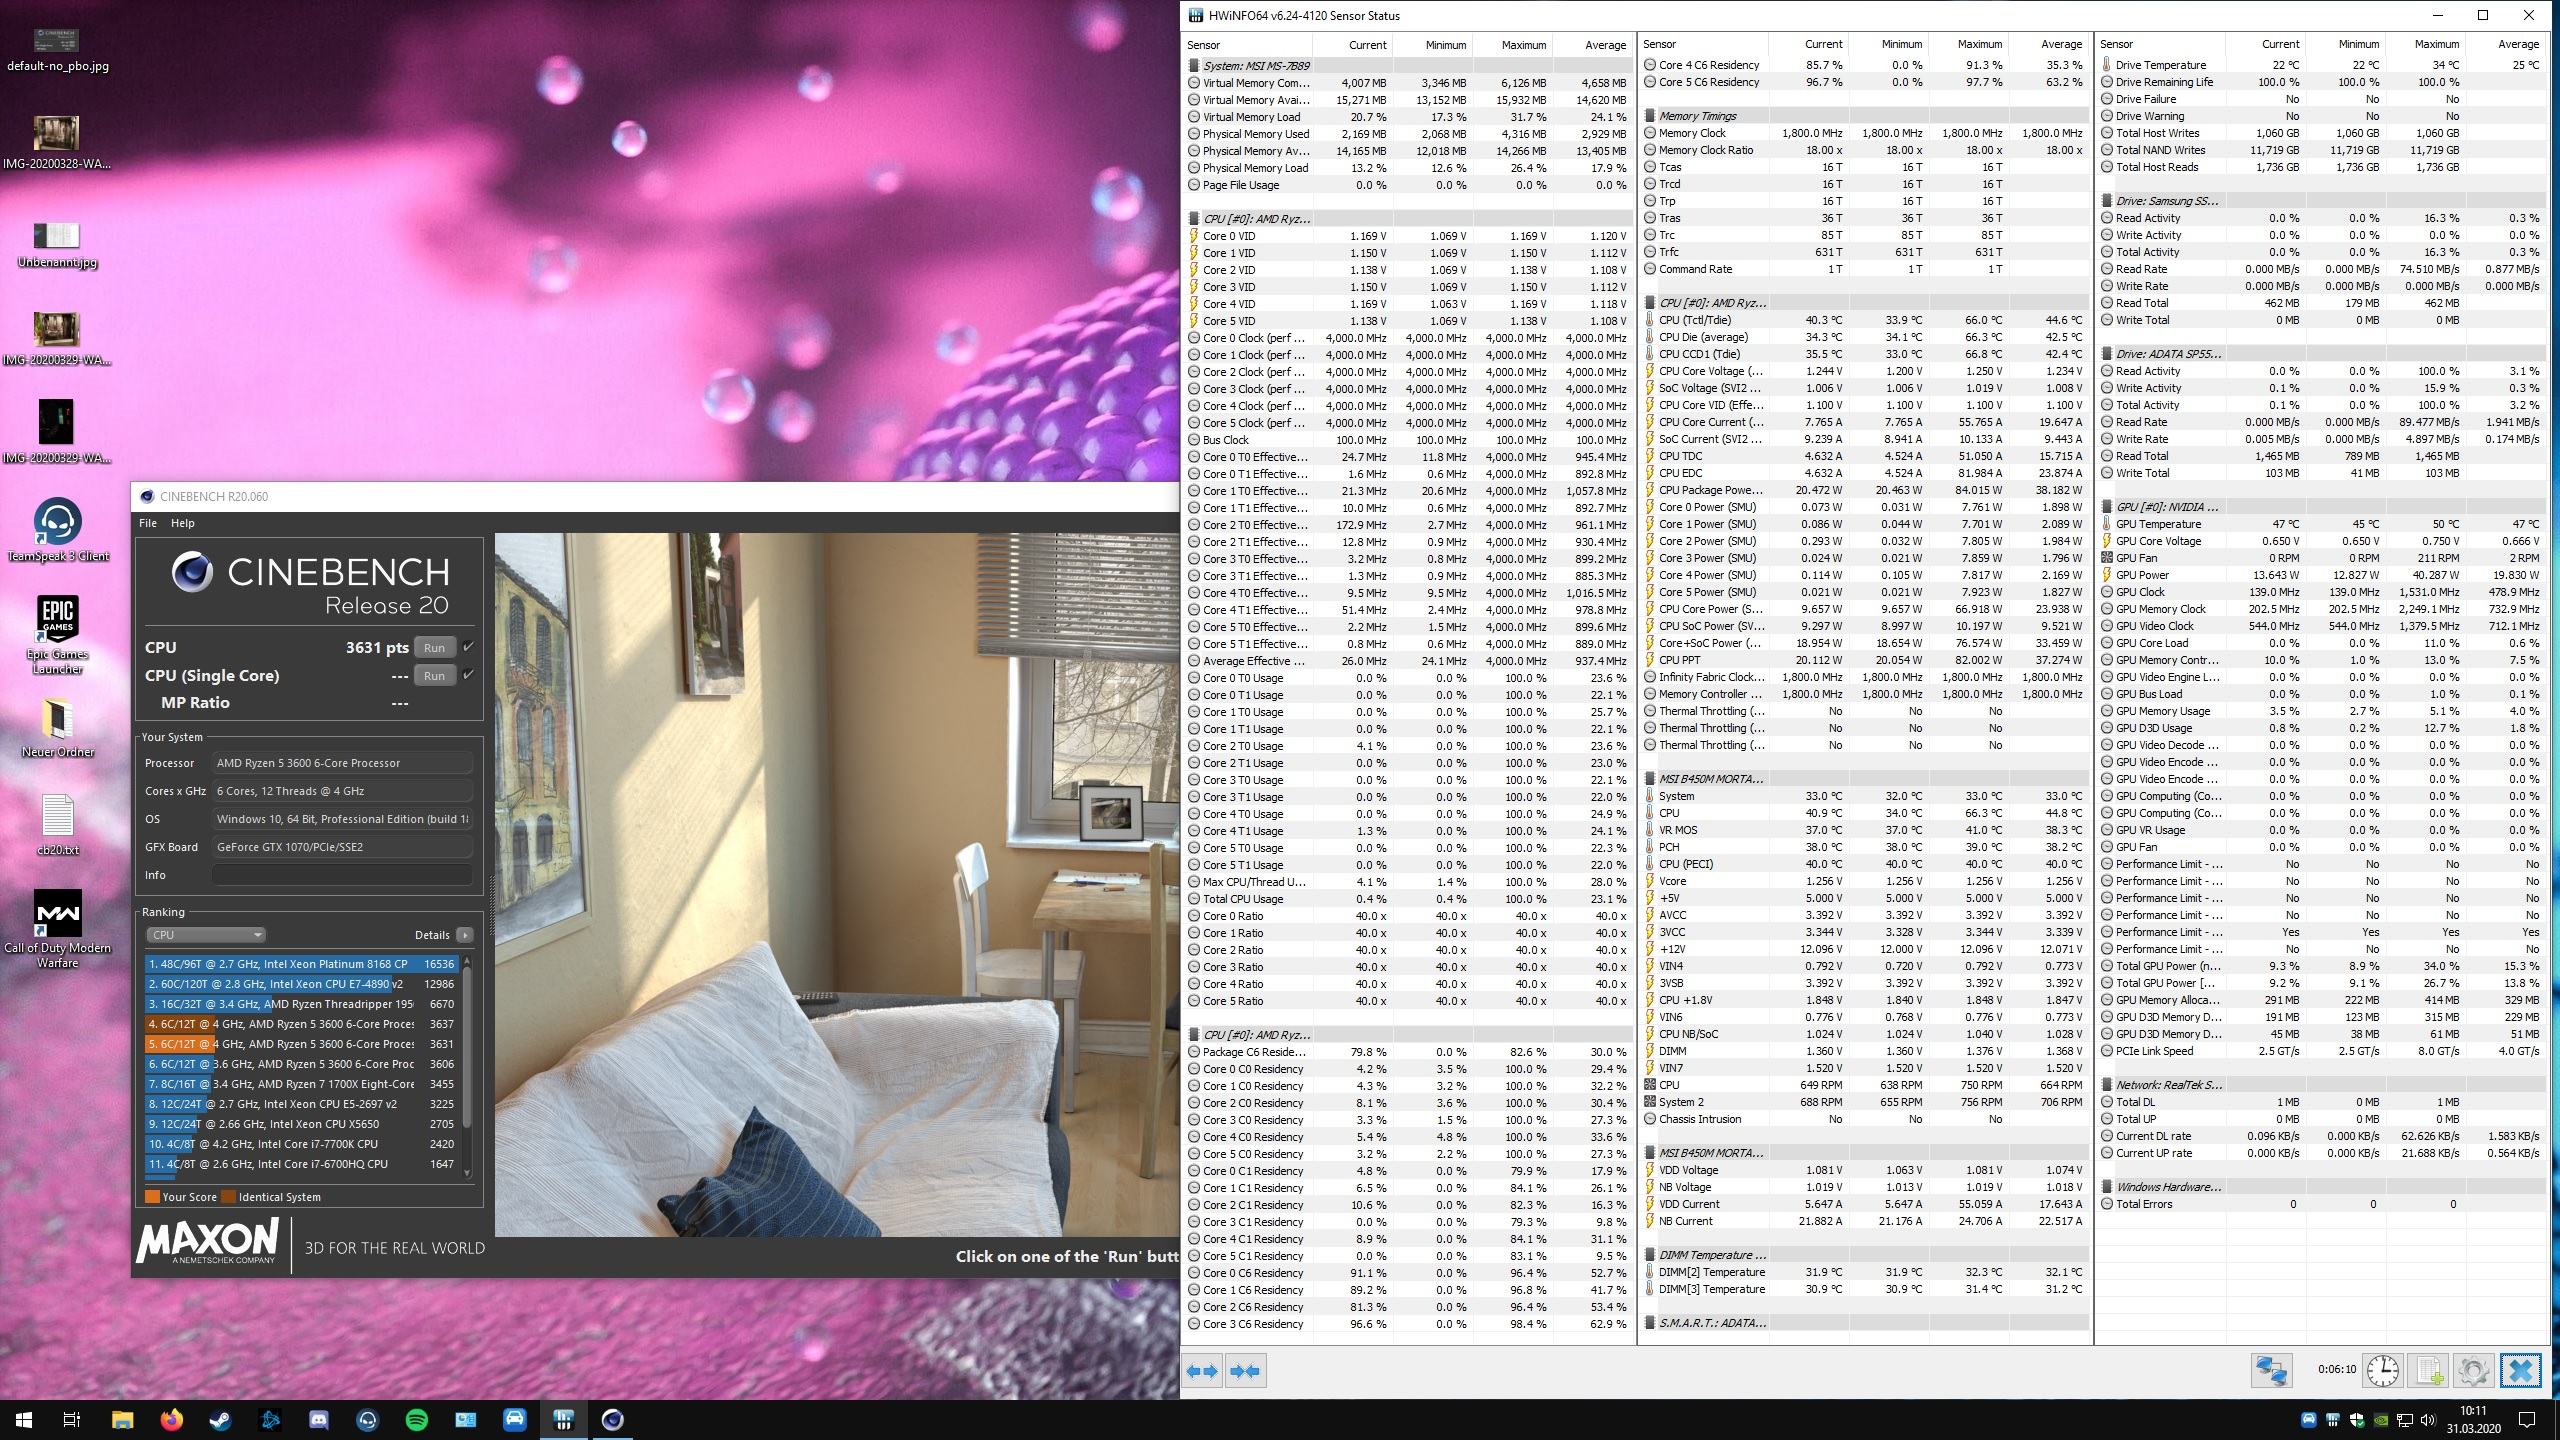
Task: Close sensor status with blue X button
Action: [2520, 1370]
